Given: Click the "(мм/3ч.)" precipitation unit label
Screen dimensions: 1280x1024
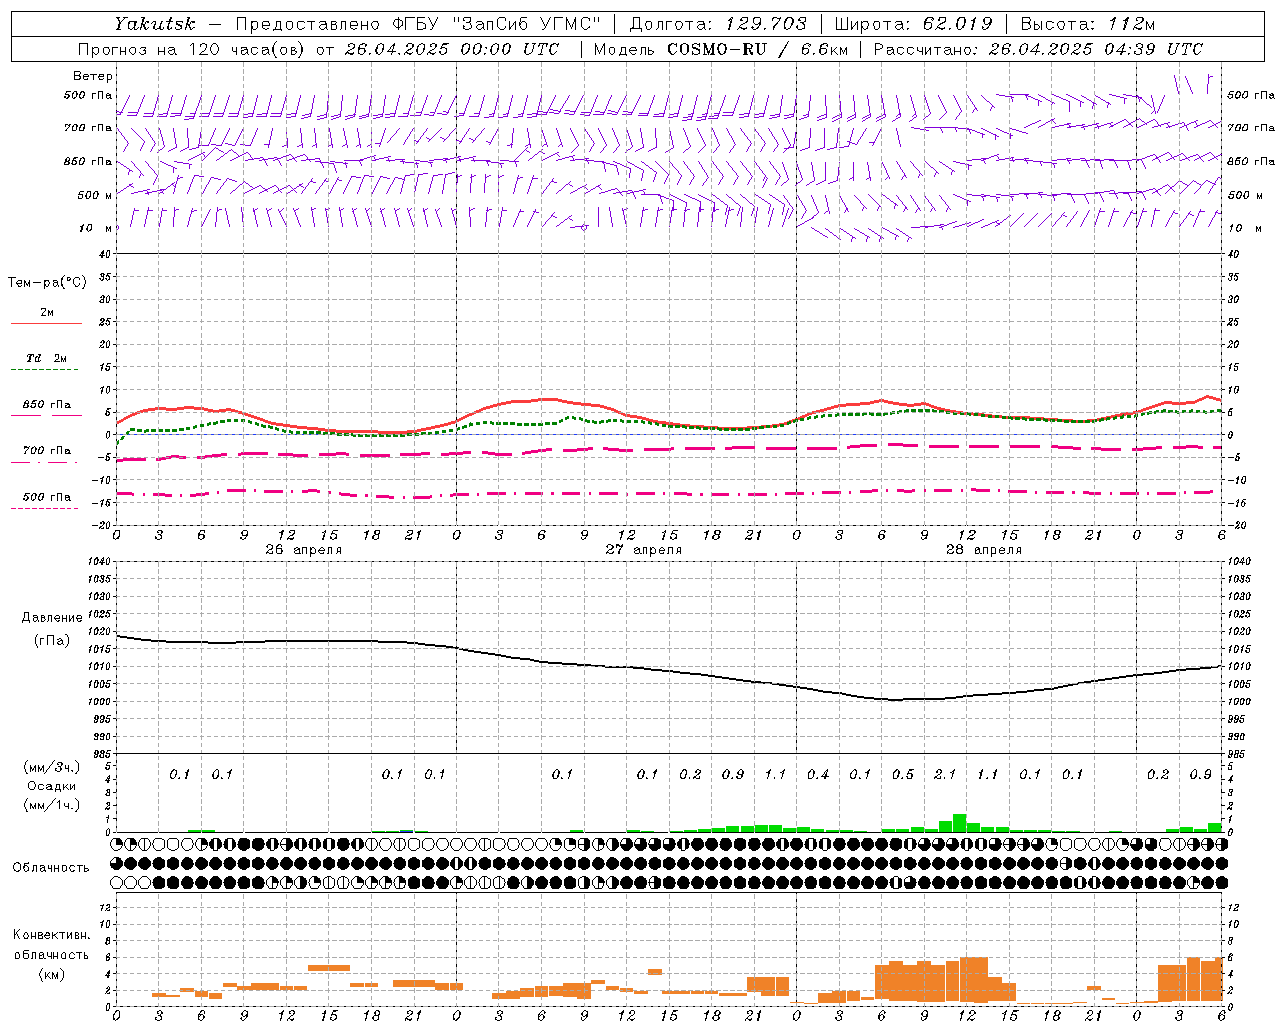Looking at the screenshot, I should click(52, 767).
